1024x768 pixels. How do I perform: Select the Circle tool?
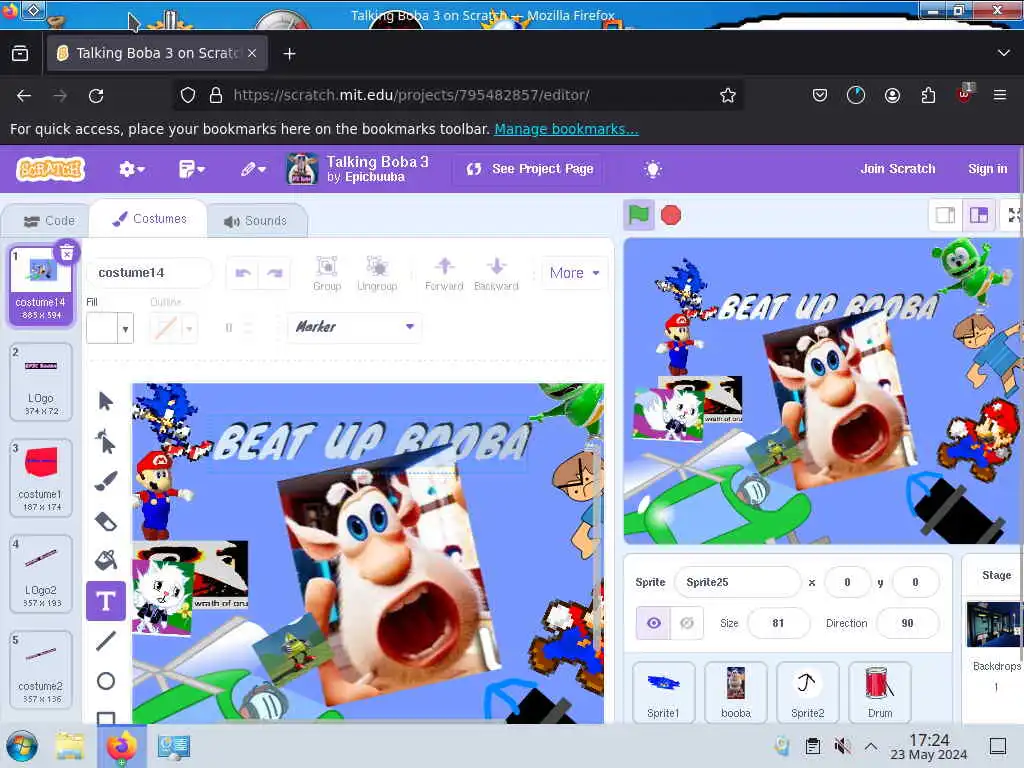[106, 681]
